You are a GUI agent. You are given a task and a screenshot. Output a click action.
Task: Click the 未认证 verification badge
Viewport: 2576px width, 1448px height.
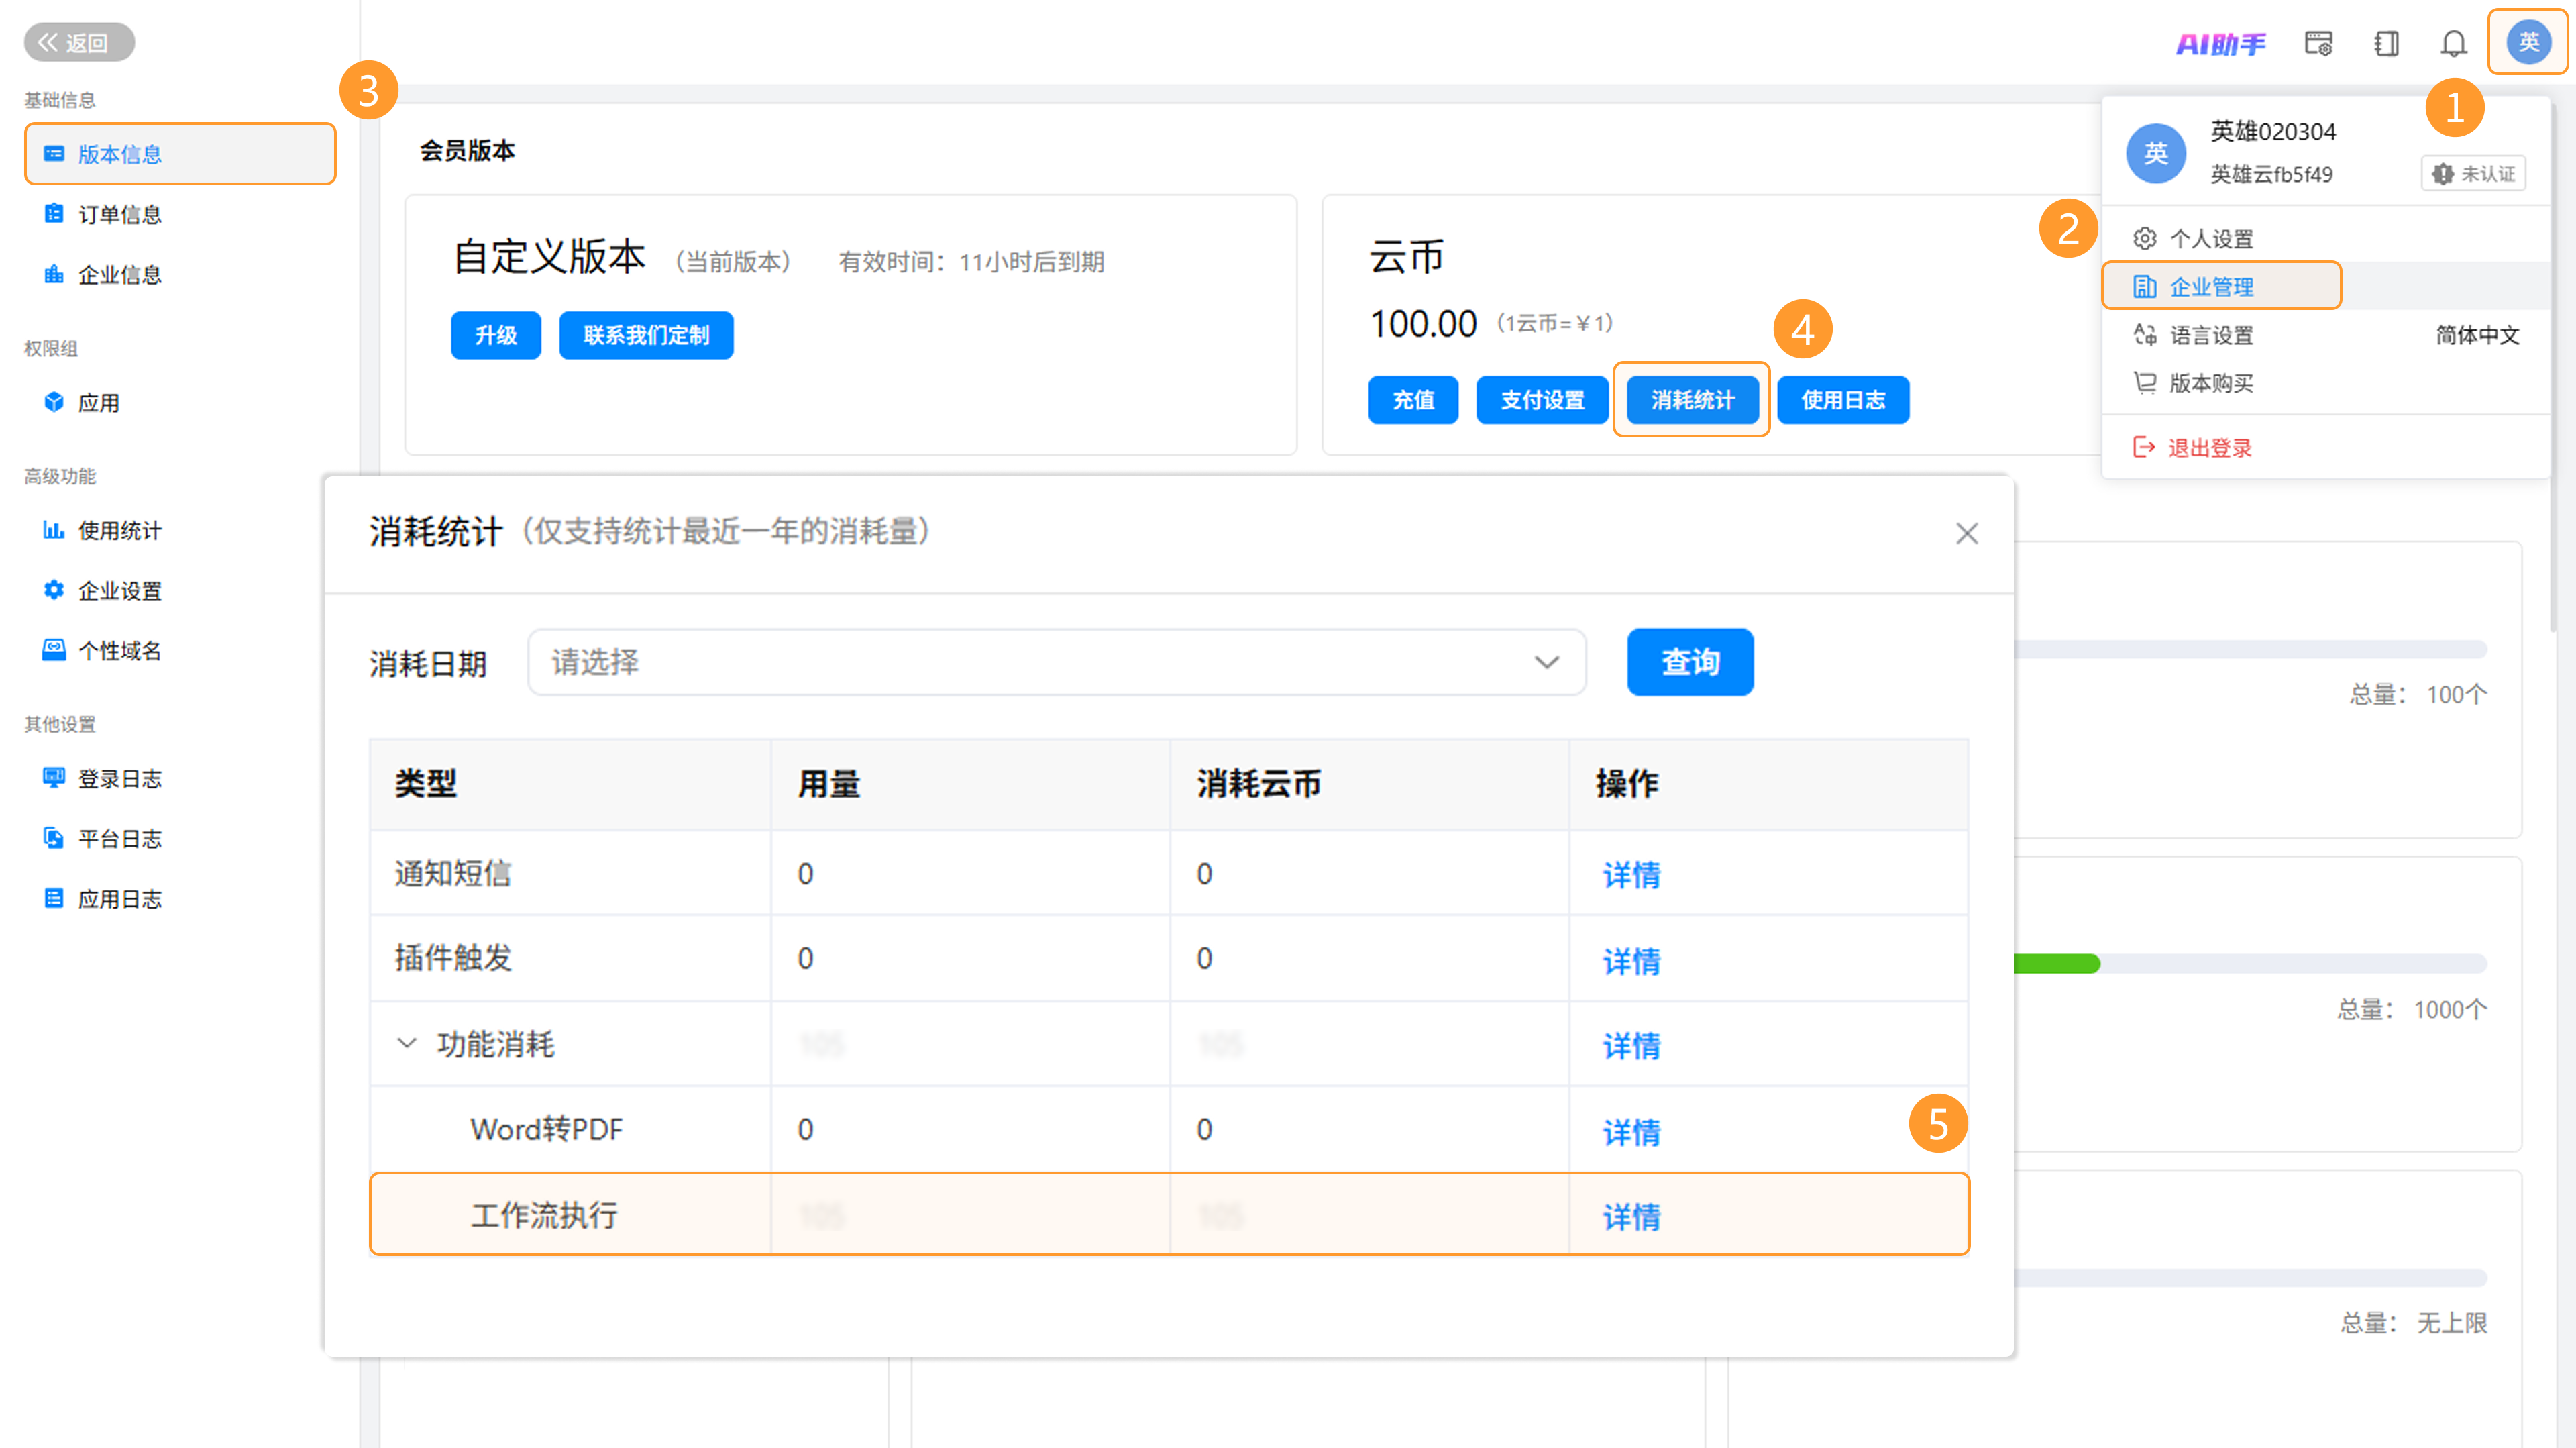[2473, 174]
